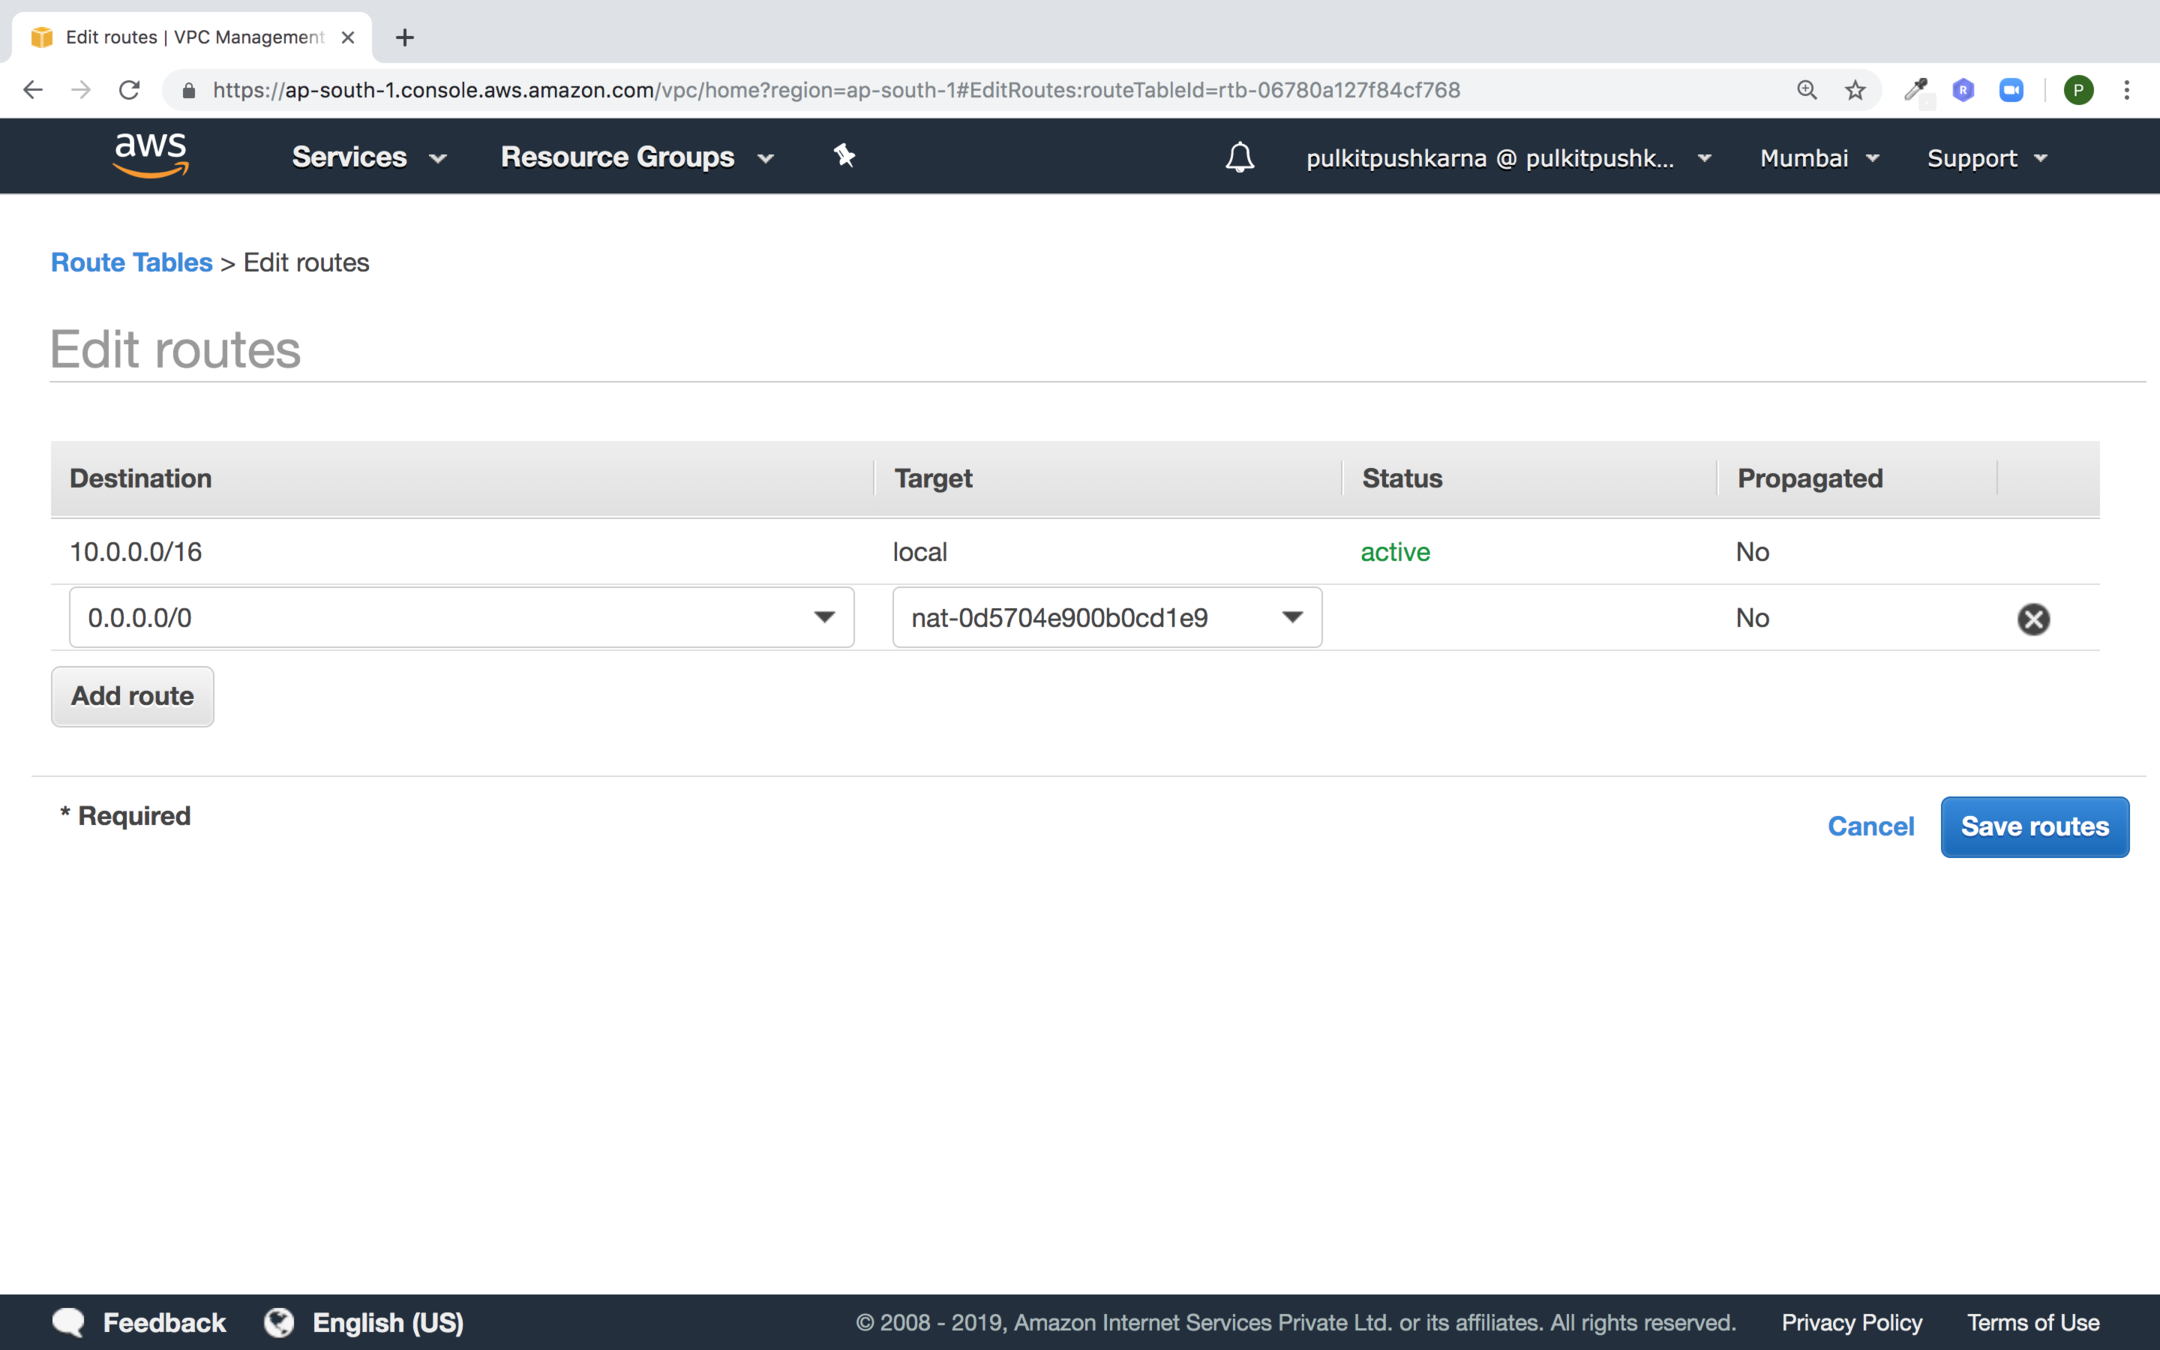This screenshot has height=1350, width=2160.
Task: Reload the page using refresh icon
Action: (x=129, y=90)
